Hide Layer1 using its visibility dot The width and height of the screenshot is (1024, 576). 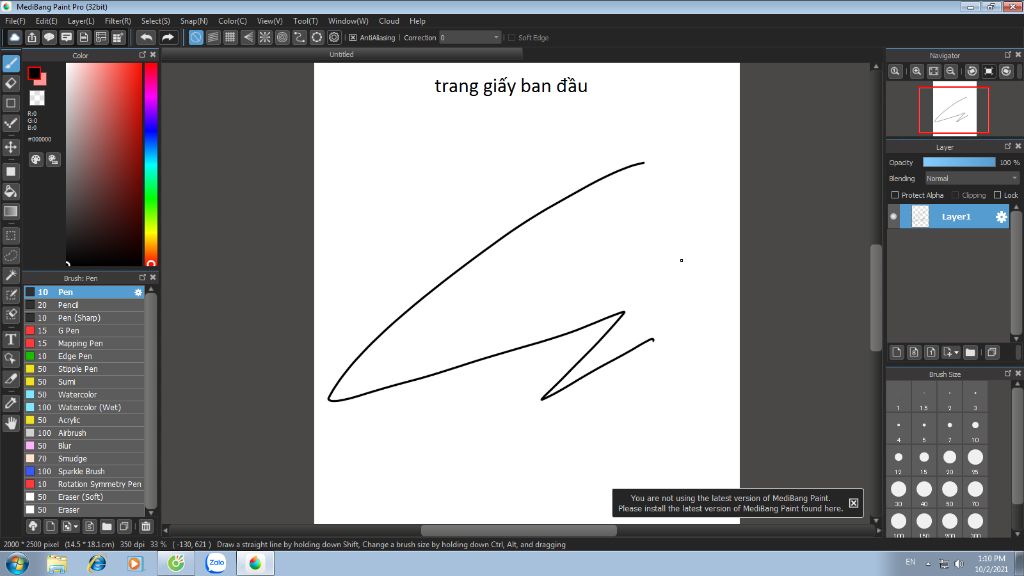click(893, 217)
